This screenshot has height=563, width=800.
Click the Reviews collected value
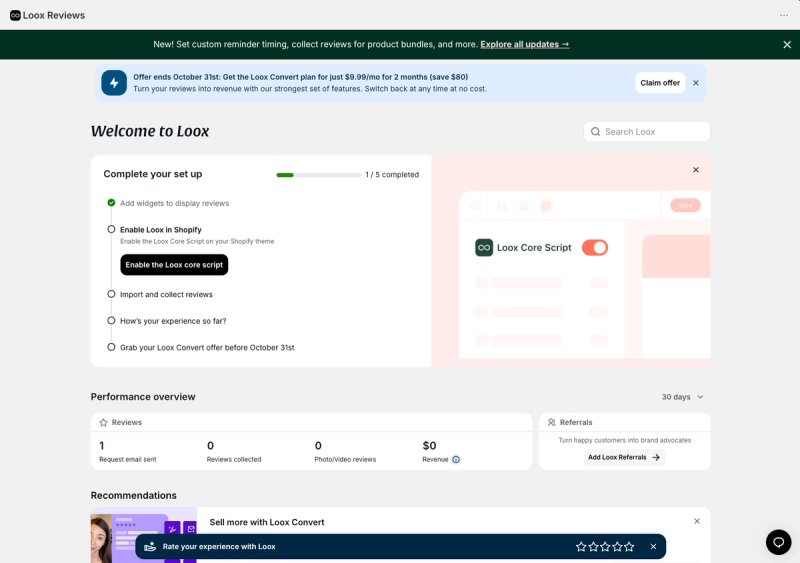tap(210, 446)
